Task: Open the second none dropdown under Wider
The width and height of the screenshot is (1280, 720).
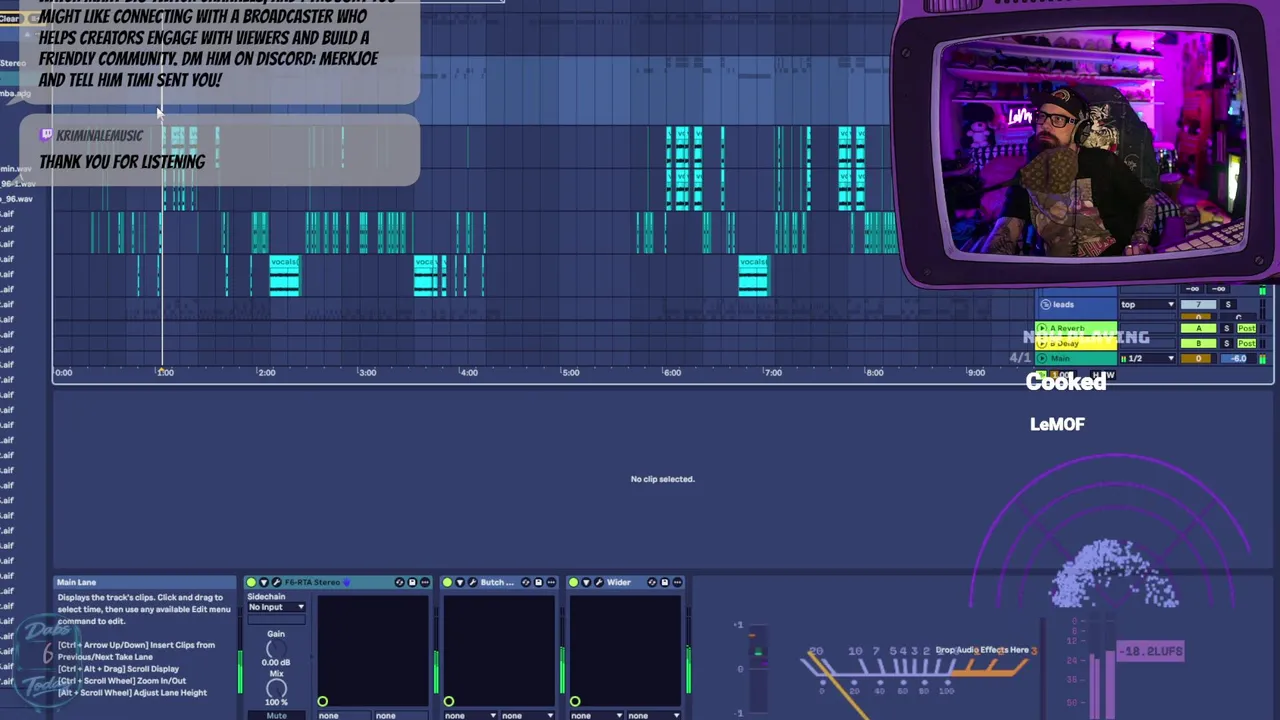Action: coord(655,715)
